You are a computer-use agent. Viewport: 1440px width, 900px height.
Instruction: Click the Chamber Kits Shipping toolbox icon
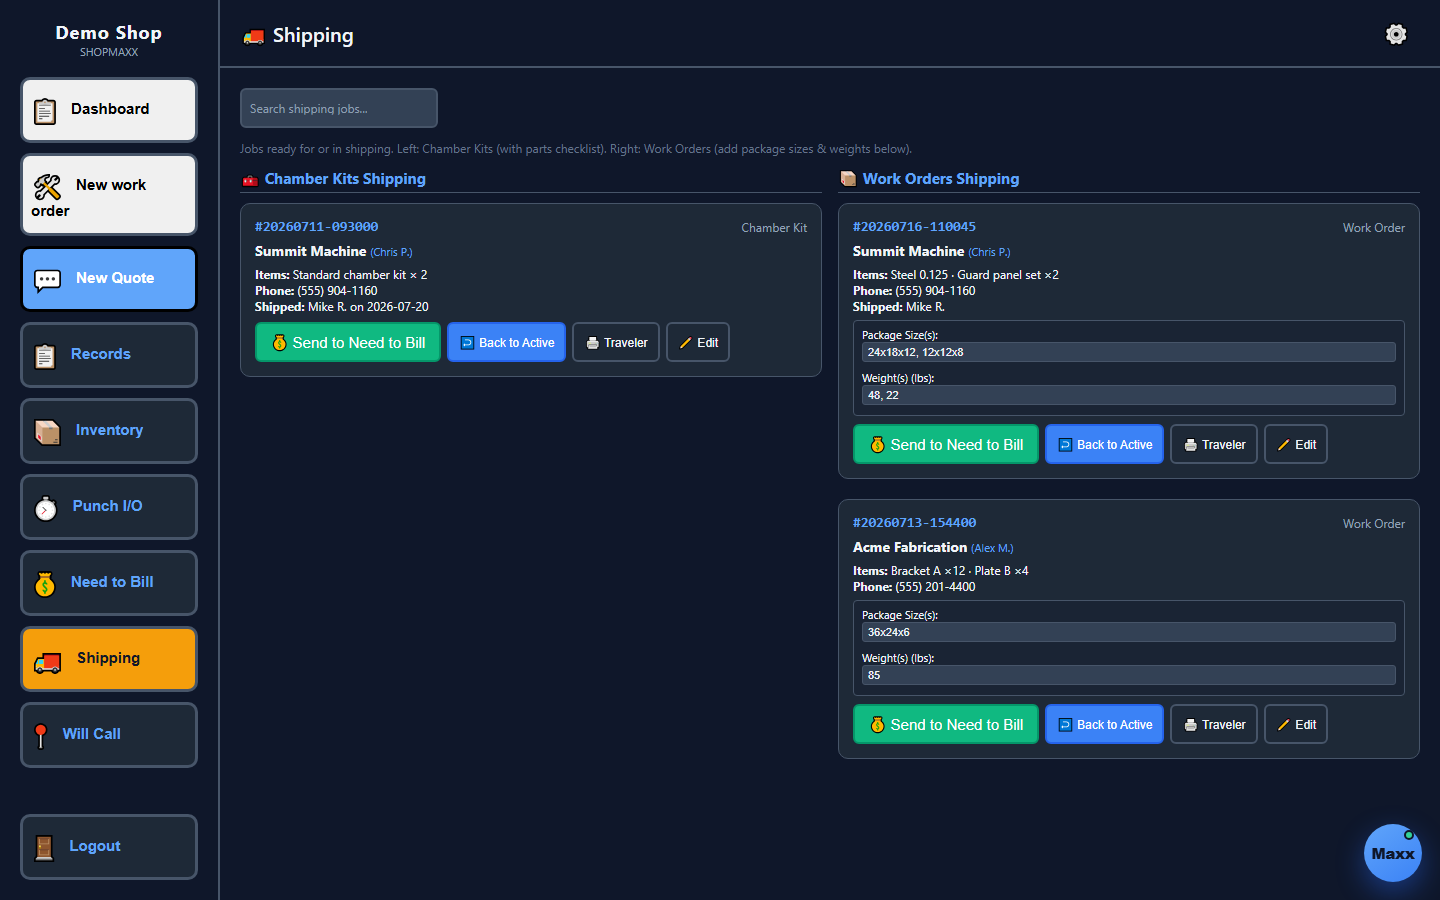tap(250, 180)
